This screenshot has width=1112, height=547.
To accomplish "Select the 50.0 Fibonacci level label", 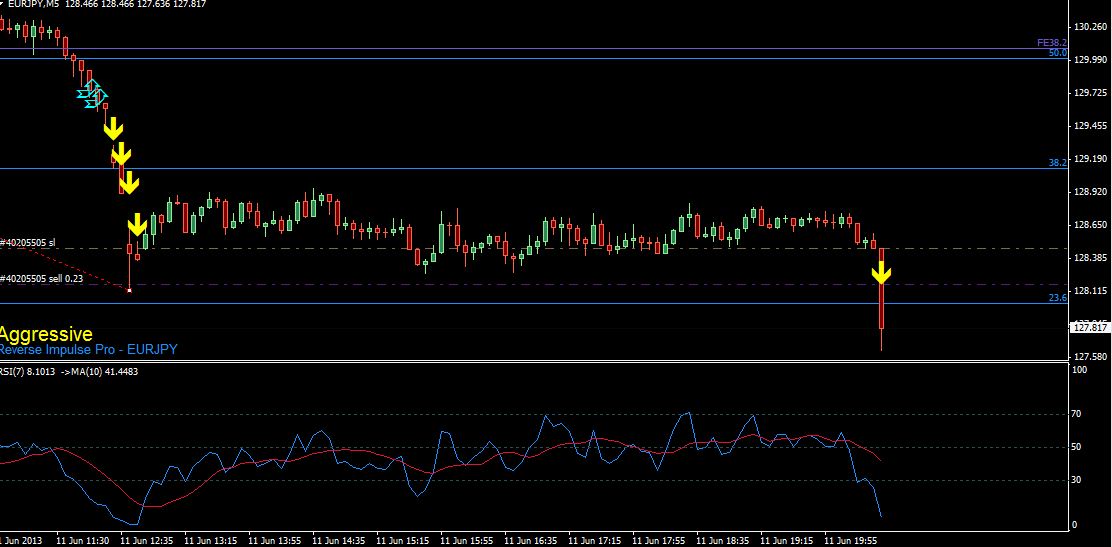I will (x=1057, y=53).
